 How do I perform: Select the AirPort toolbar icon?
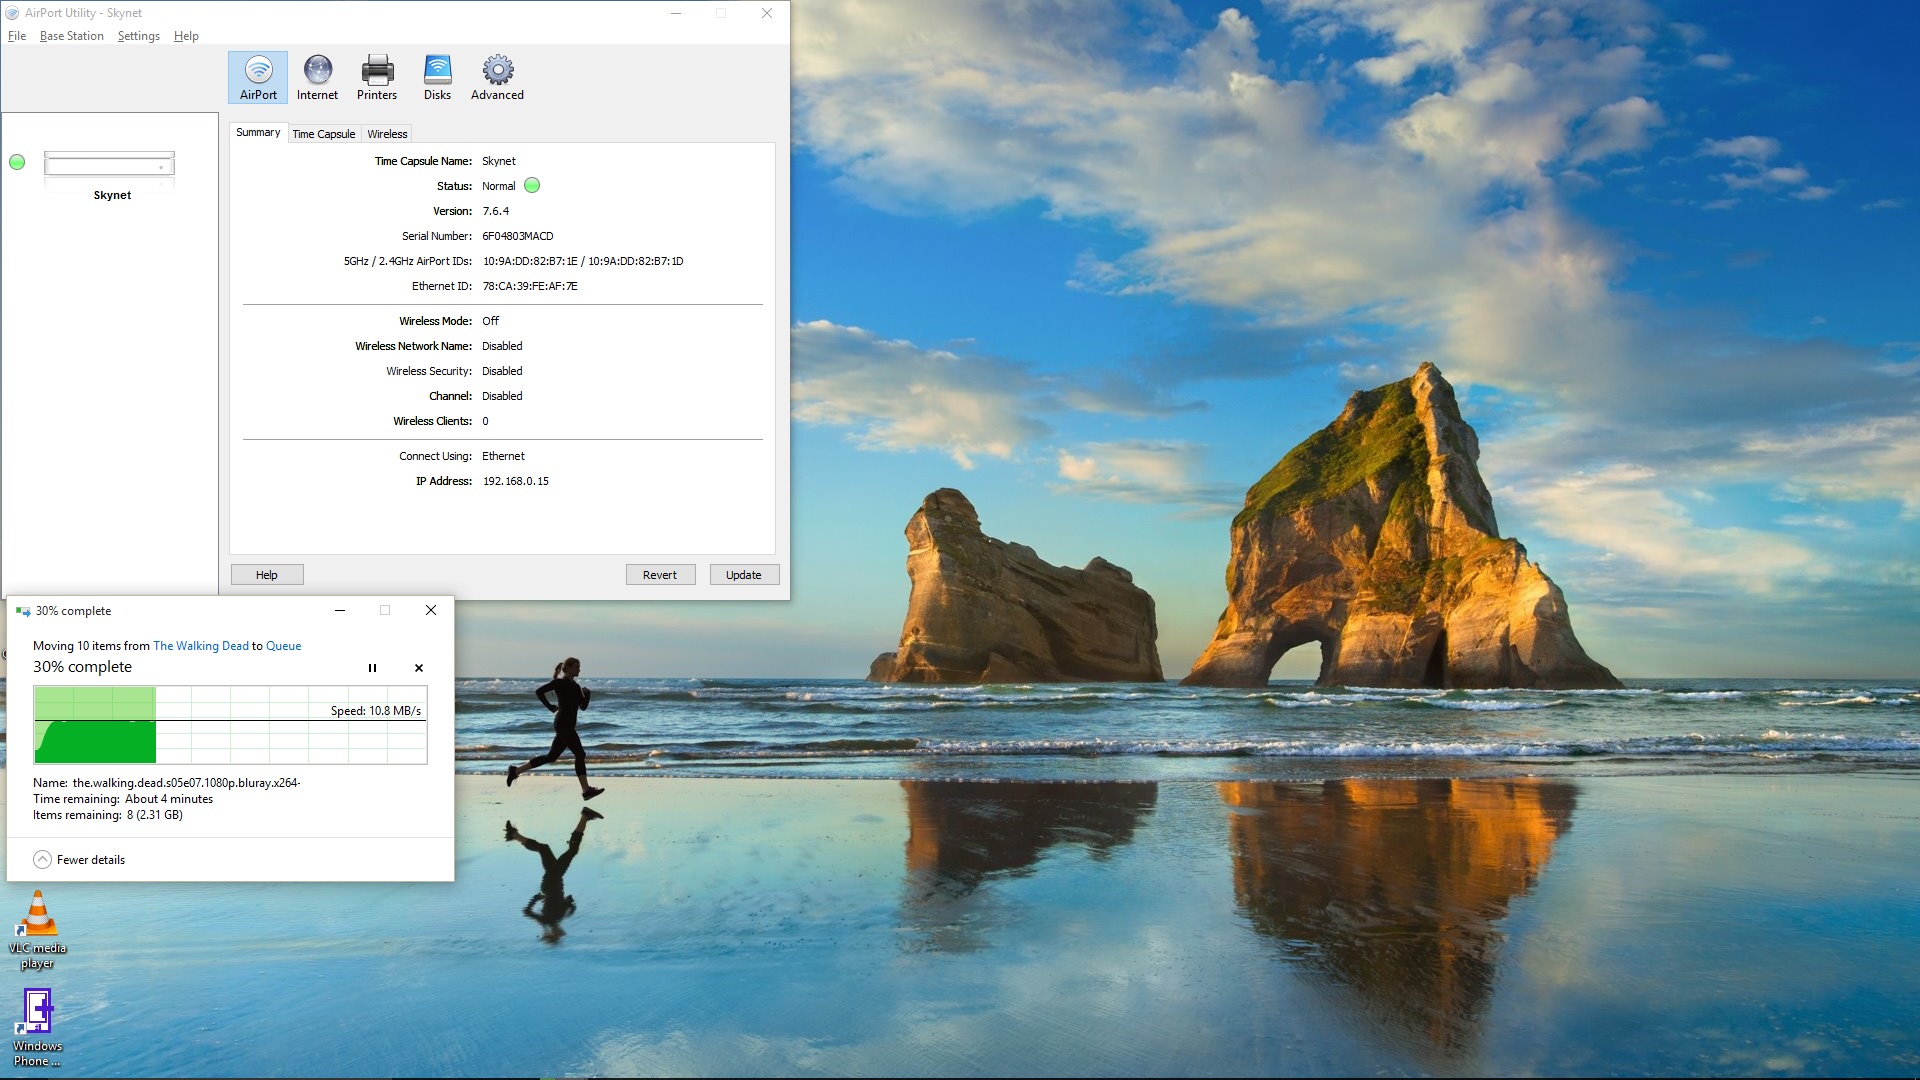pyautogui.click(x=258, y=78)
